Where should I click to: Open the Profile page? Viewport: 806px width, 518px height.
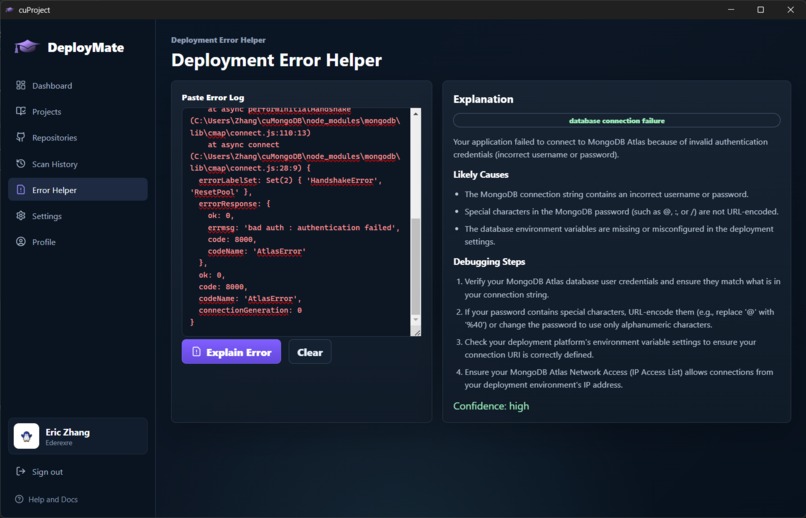(x=78, y=242)
